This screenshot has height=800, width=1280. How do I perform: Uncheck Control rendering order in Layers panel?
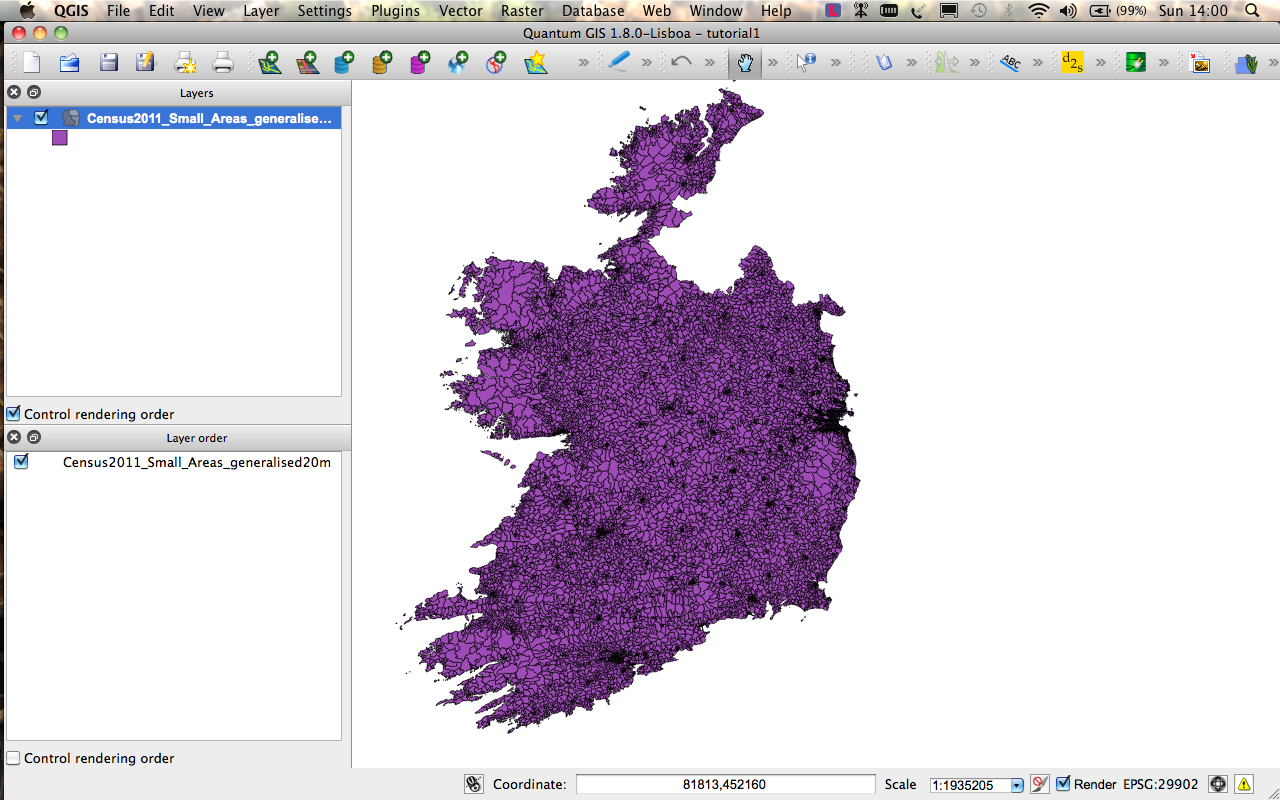tap(14, 413)
